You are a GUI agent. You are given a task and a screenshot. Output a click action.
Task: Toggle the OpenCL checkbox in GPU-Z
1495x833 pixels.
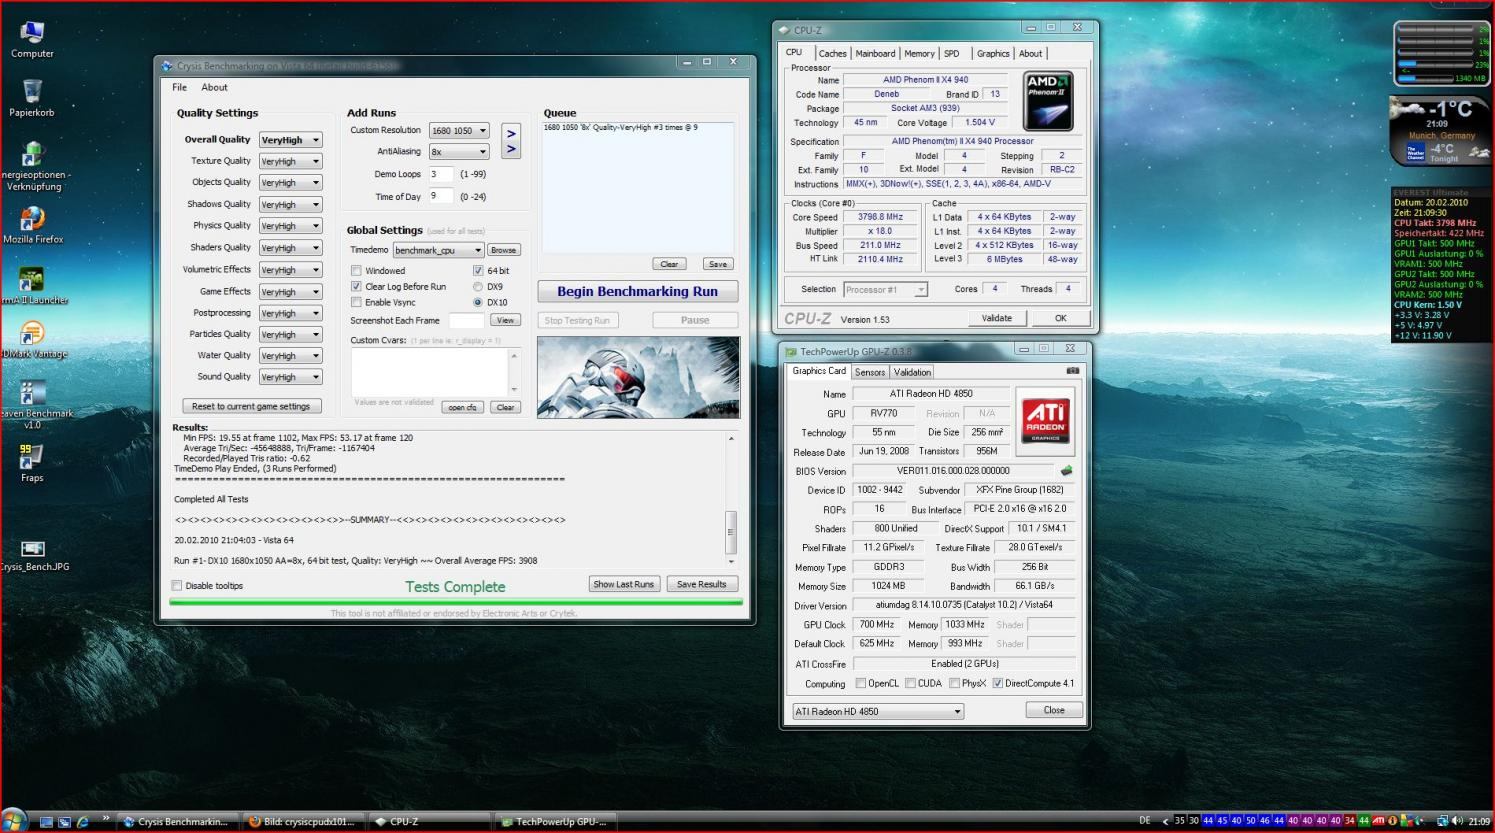click(861, 684)
